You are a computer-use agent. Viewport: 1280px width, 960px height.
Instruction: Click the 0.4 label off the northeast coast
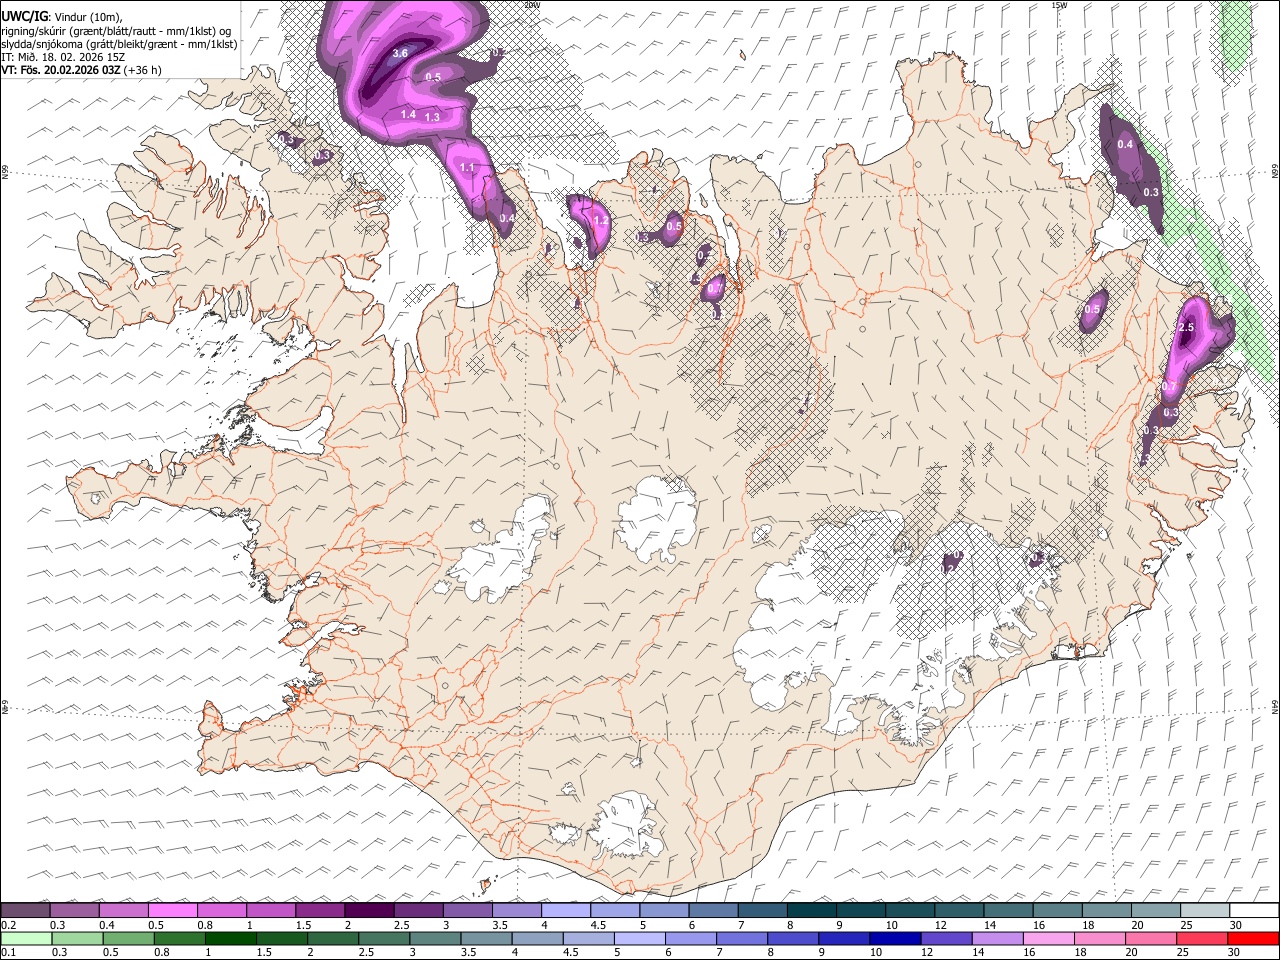1125,144
